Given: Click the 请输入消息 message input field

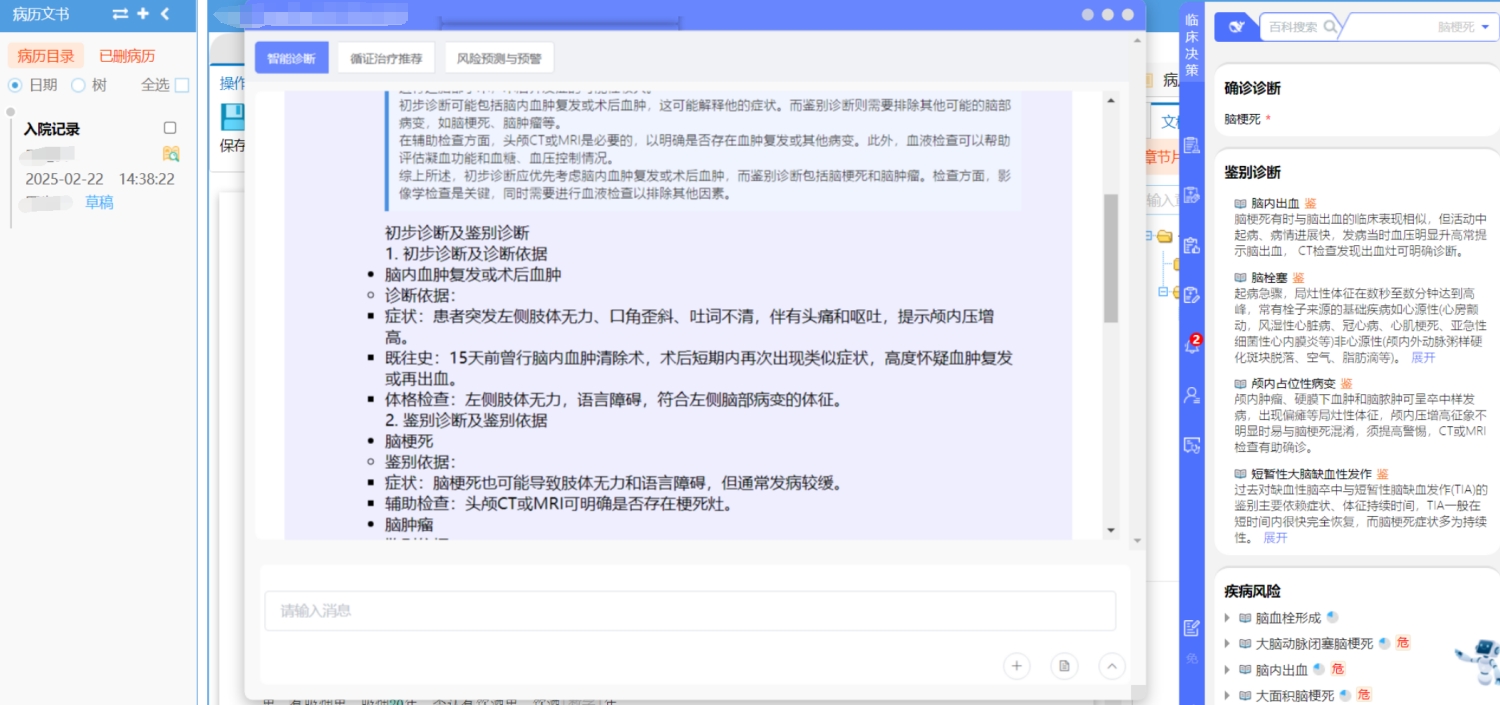Looking at the screenshot, I should [689, 611].
